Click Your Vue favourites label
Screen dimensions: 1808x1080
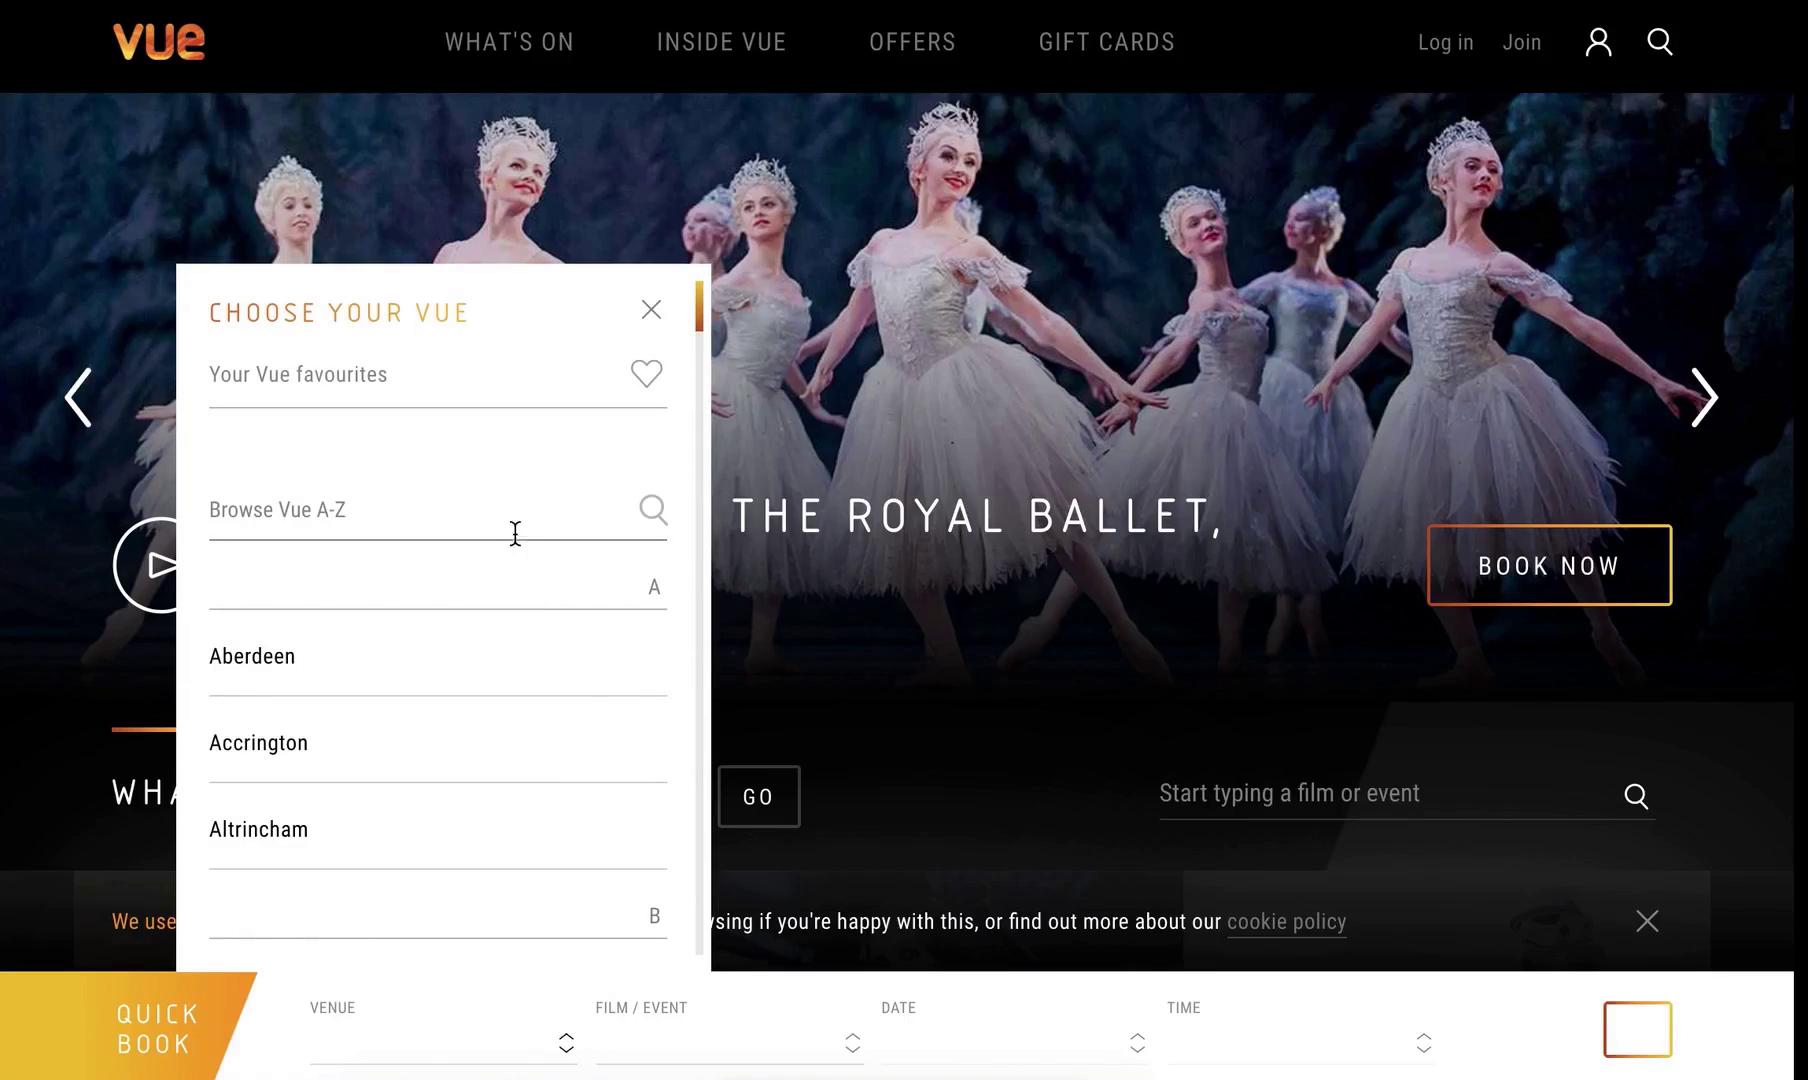pyautogui.click(x=298, y=374)
